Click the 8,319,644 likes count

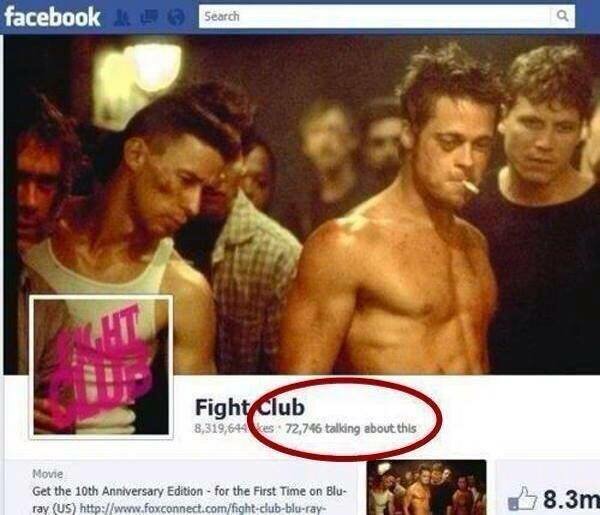(234, 428)
